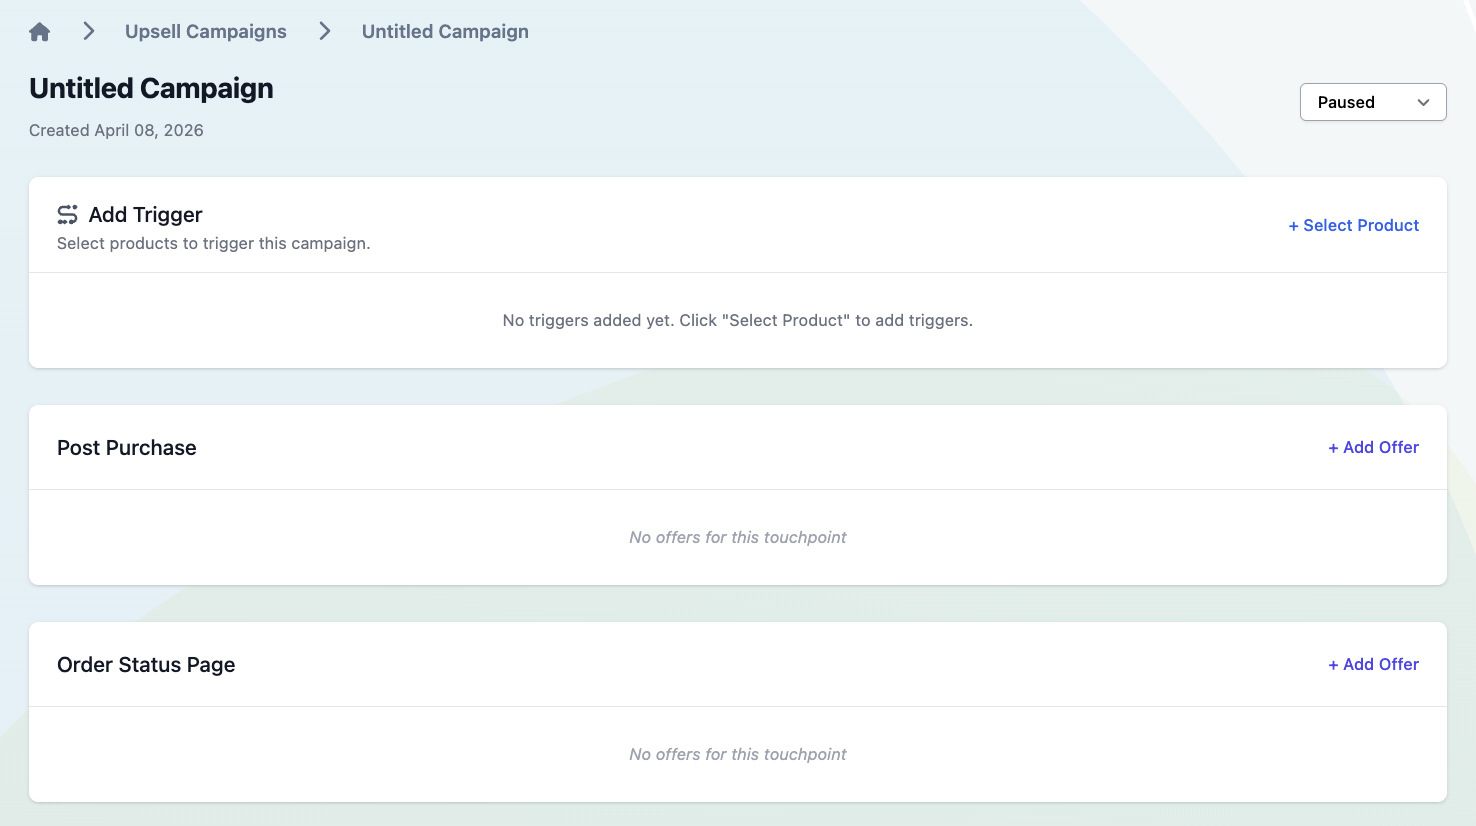
Task: Click Post Purchase 'No offers for this touchpoint'
Action: (x=738, y=537)
